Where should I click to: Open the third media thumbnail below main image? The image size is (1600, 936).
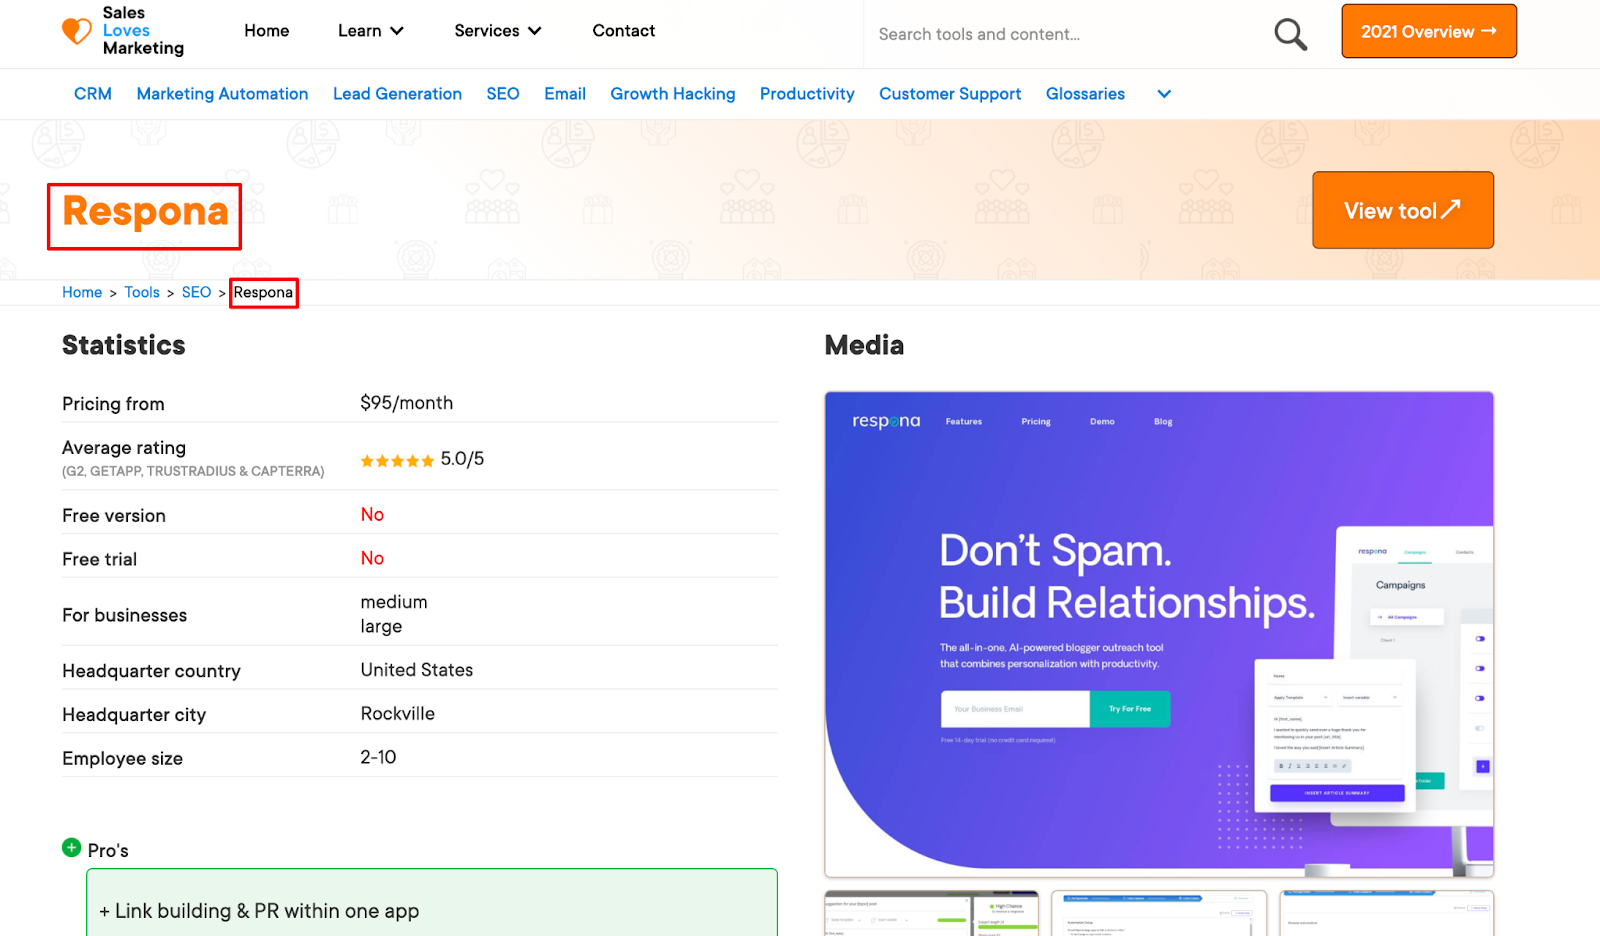[1387, 913]
